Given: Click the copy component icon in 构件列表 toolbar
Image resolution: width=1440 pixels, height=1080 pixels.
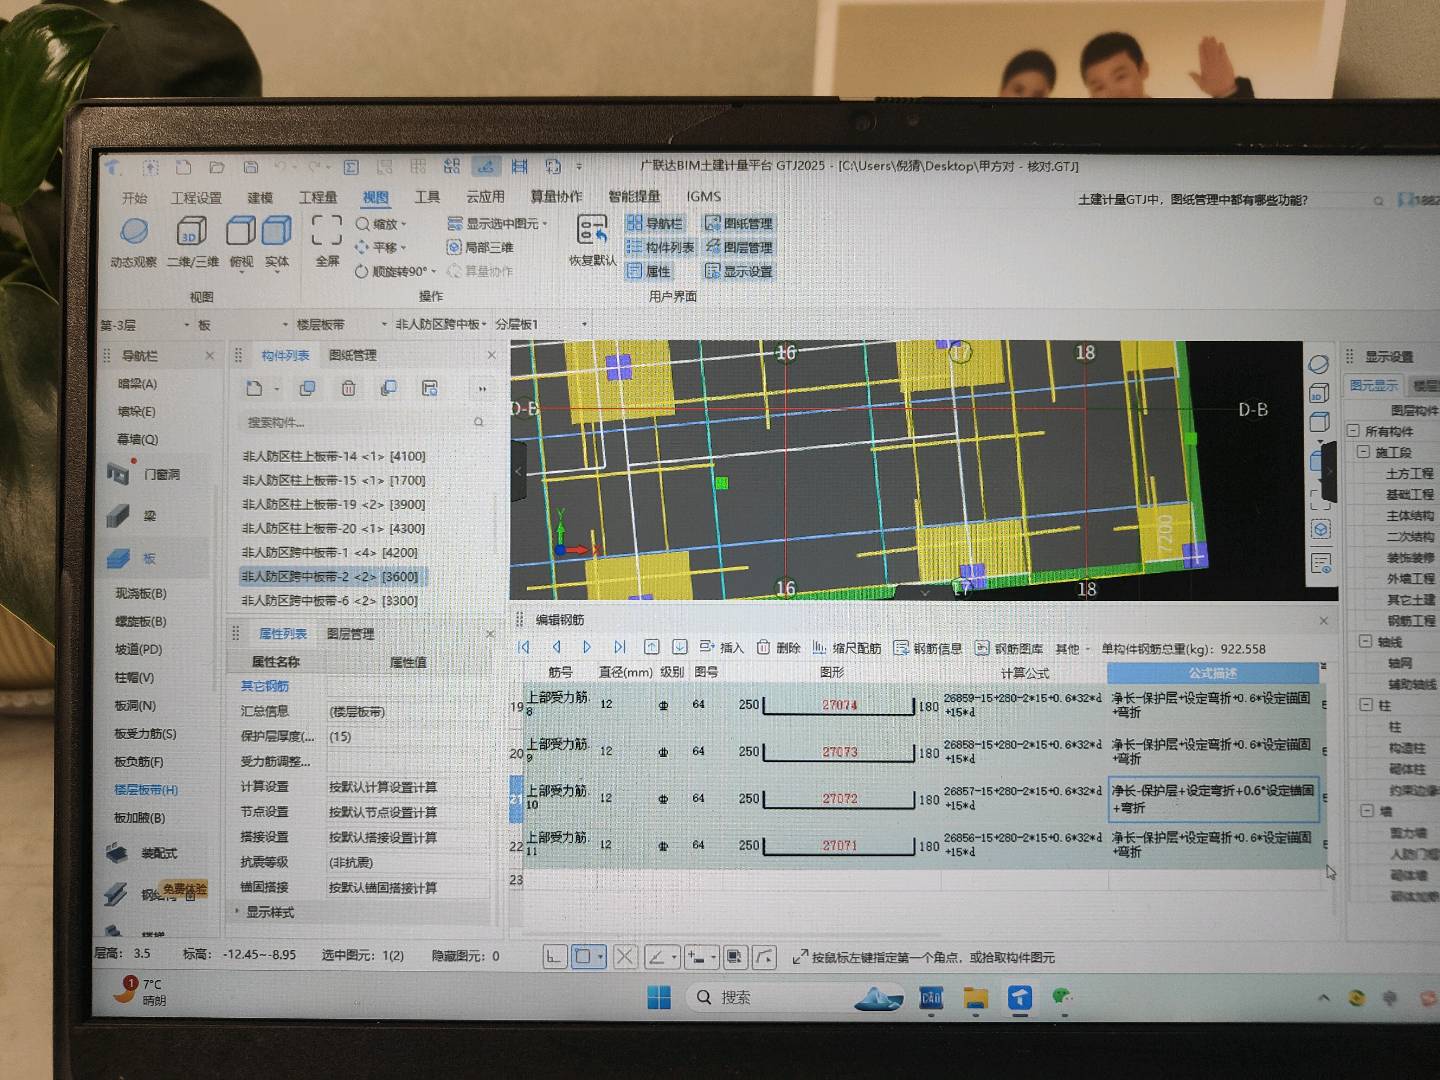Looking at the screenshot, I should click(307, 388).
